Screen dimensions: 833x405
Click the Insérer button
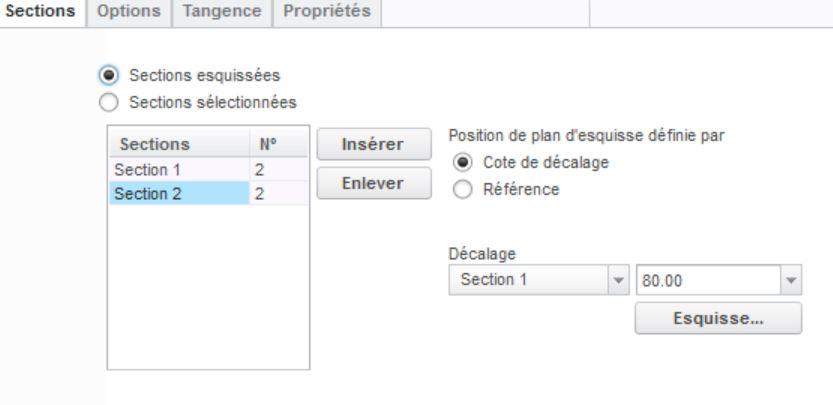coord(372,144)
